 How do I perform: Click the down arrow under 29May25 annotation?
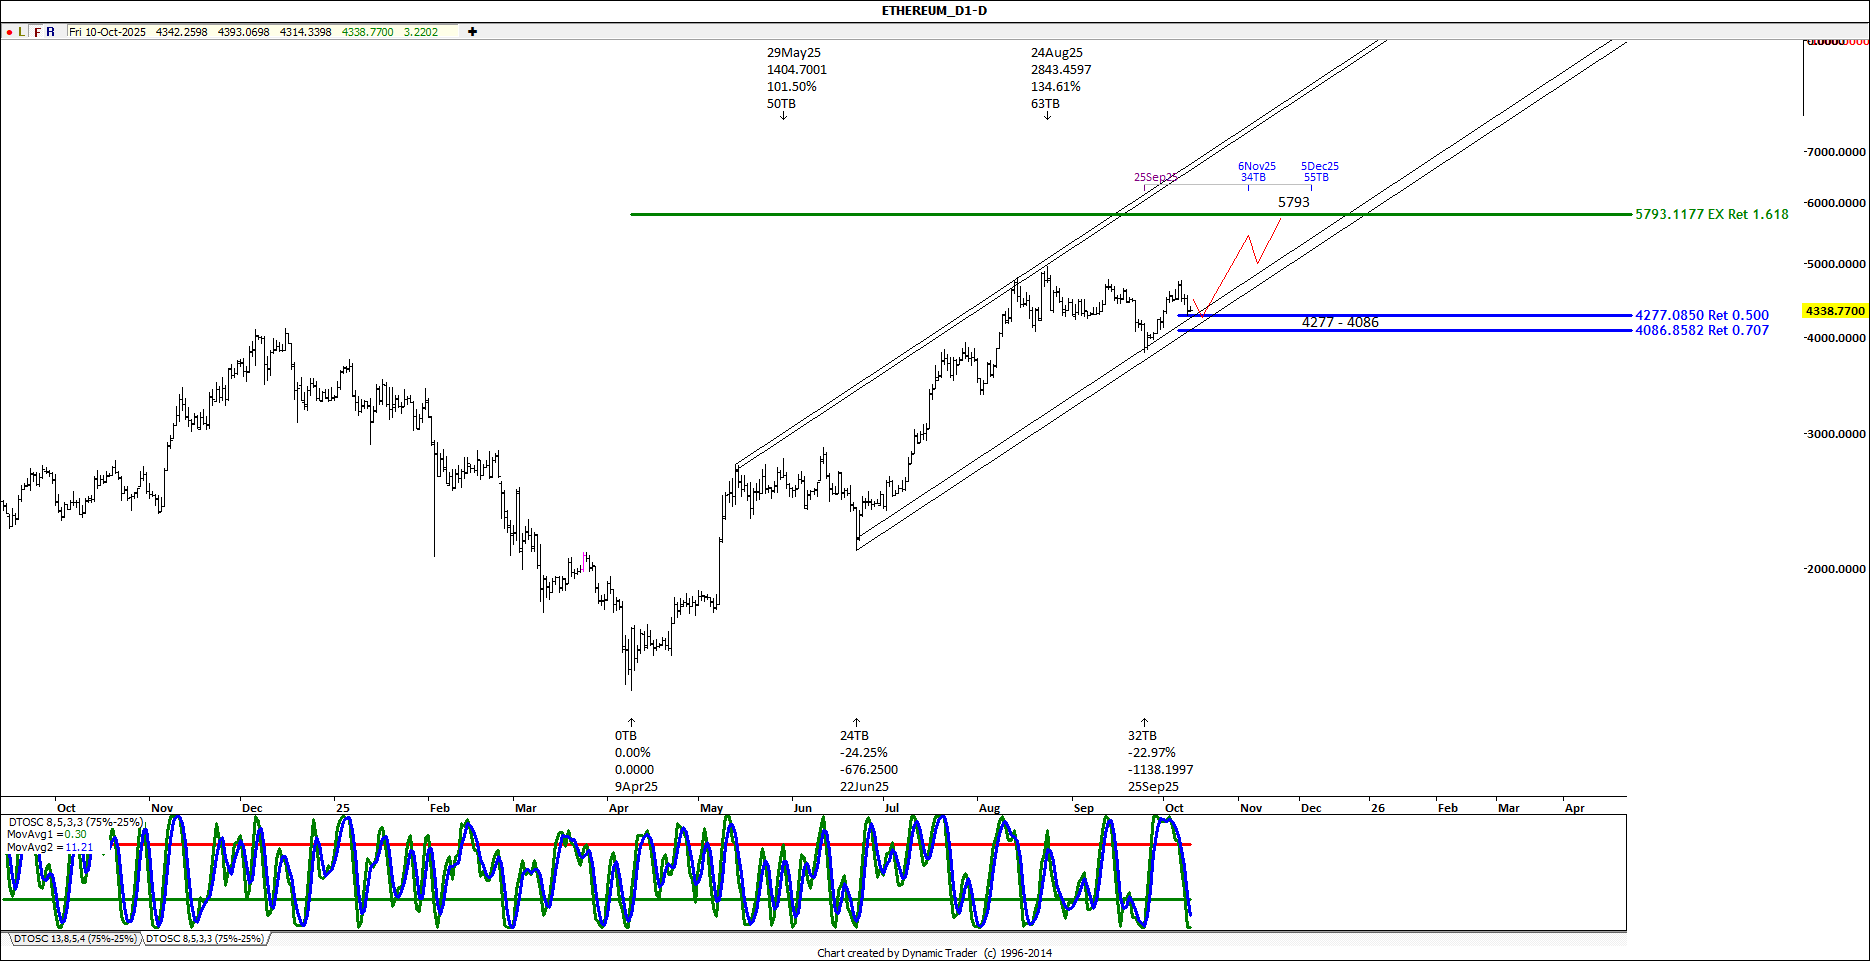(x=783, y=116)
